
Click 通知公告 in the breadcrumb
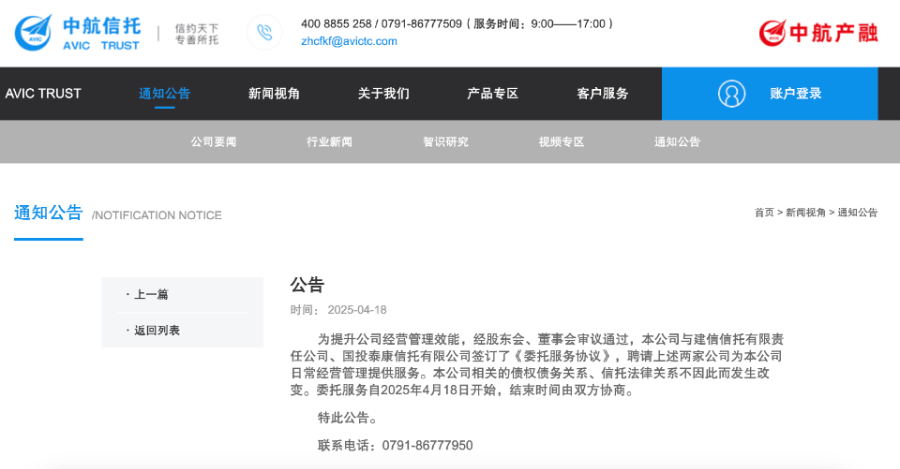[858, 212]
